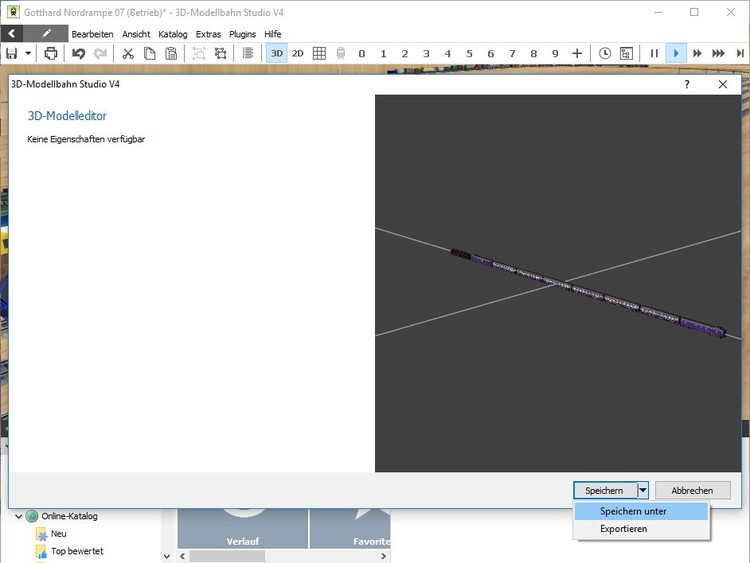
Task: Open the event management icon
Action: click(626, 54)
